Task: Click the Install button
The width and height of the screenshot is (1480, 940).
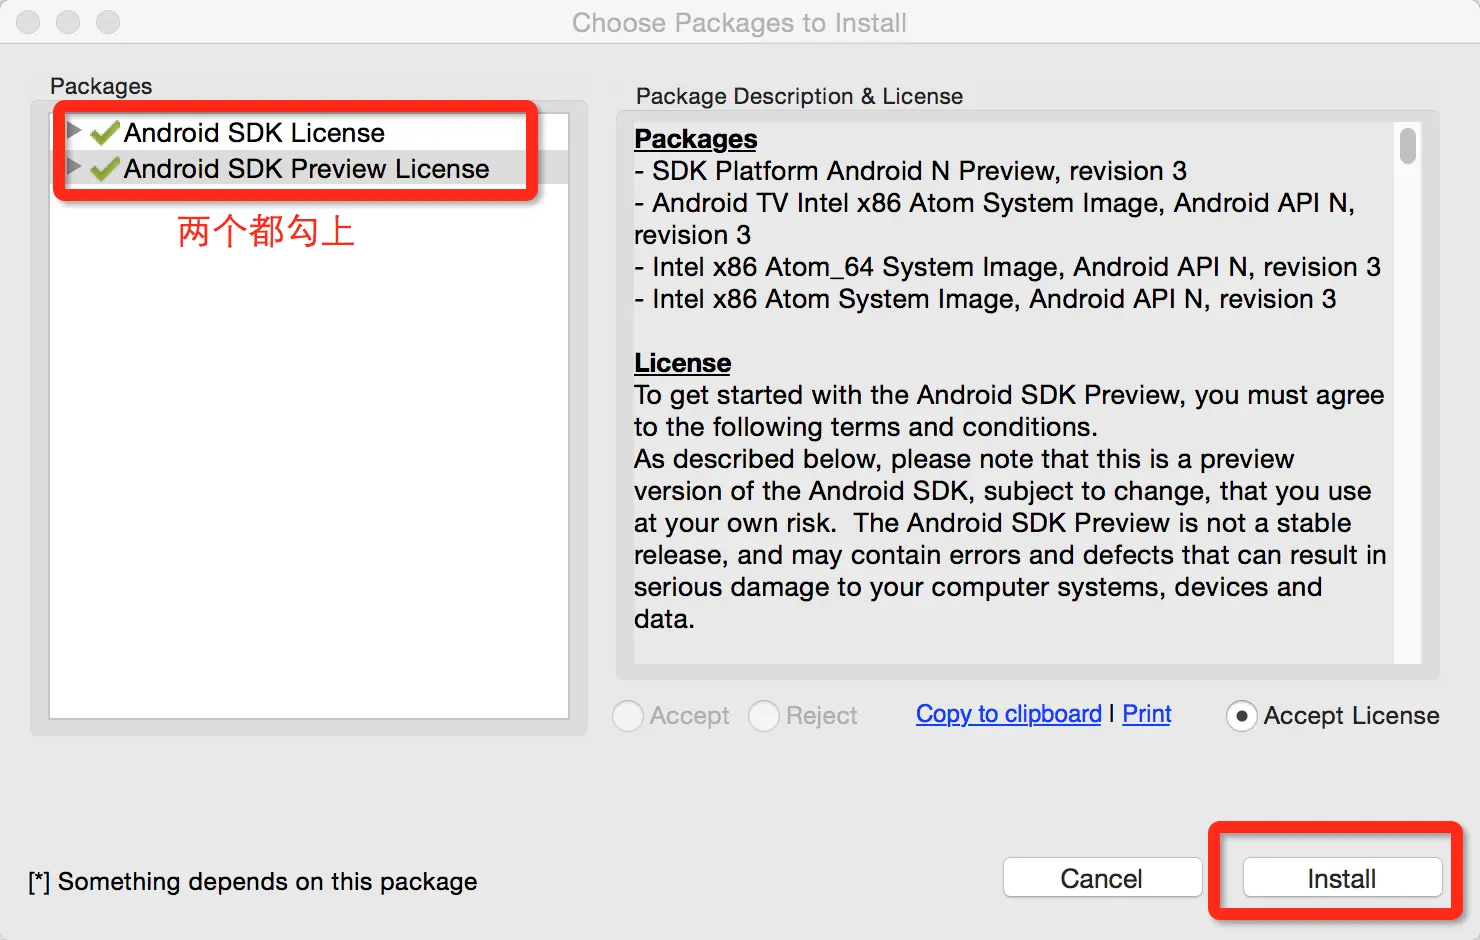Action: coord(1342,878)
